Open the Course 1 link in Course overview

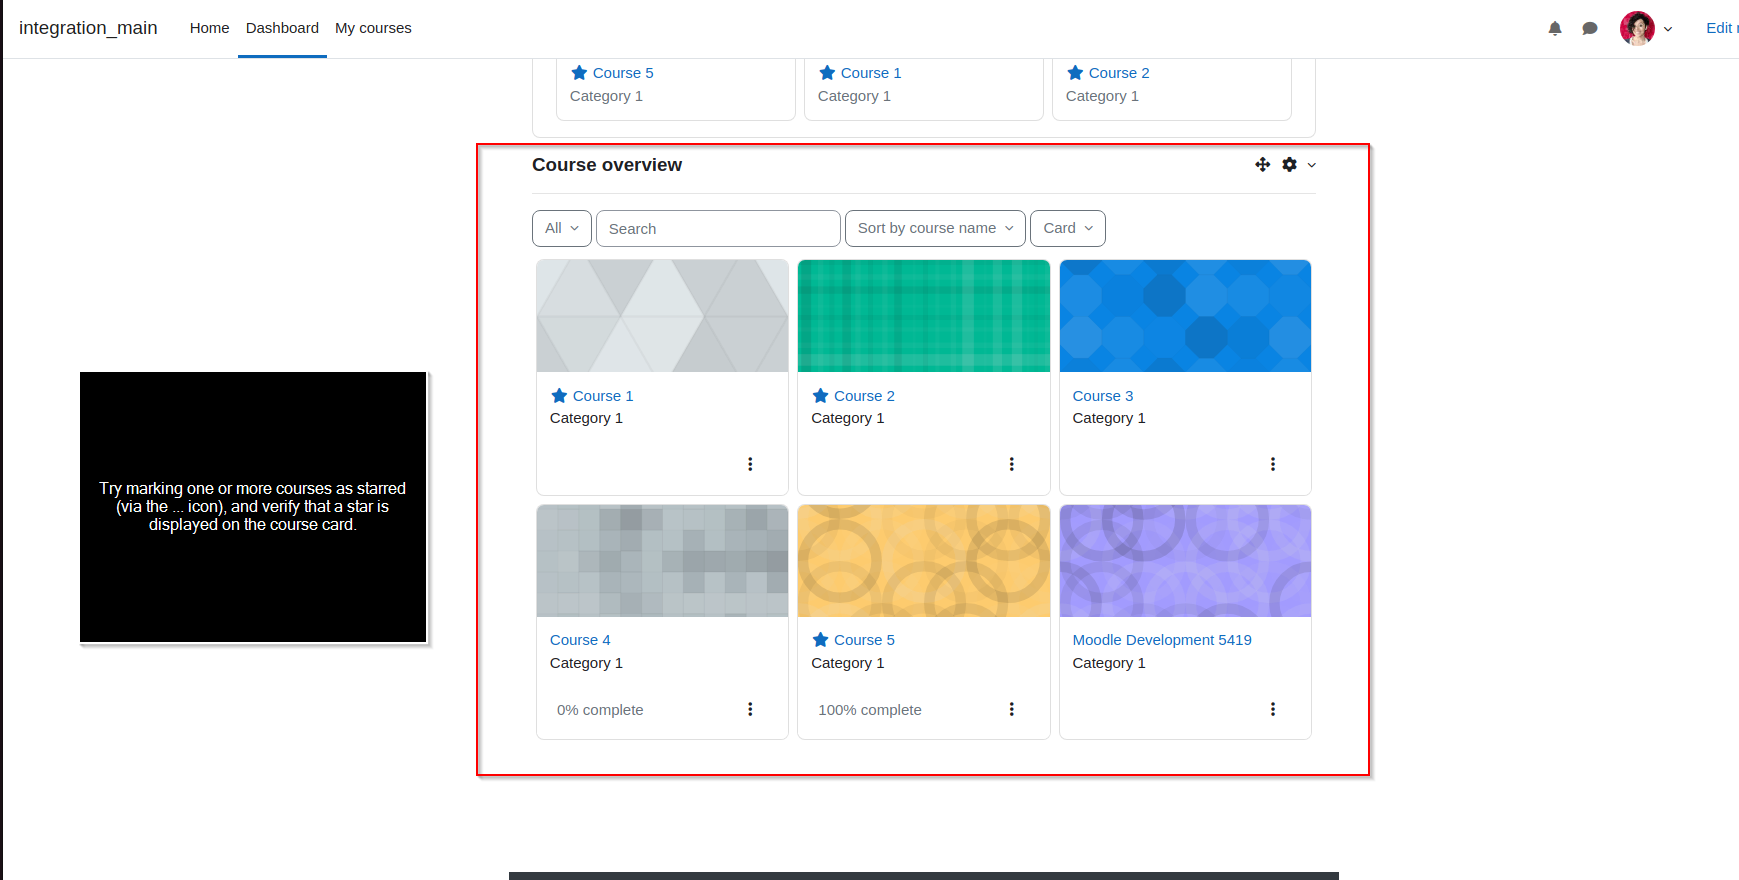coord(603,396)
